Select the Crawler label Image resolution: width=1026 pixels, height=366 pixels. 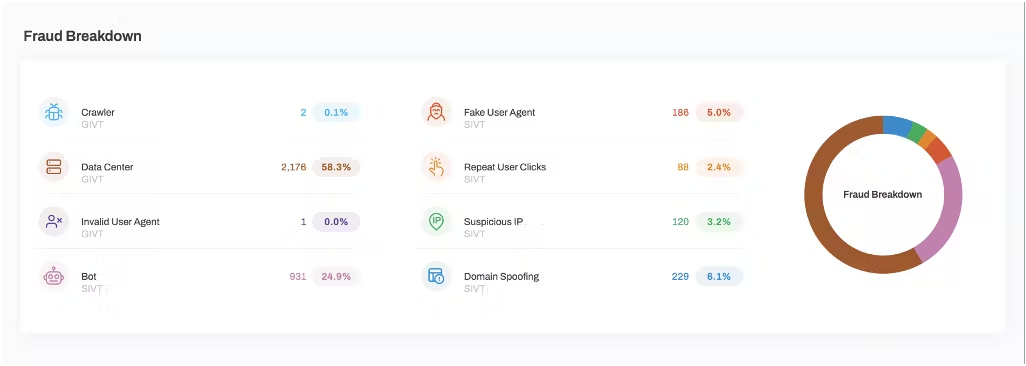97,113
